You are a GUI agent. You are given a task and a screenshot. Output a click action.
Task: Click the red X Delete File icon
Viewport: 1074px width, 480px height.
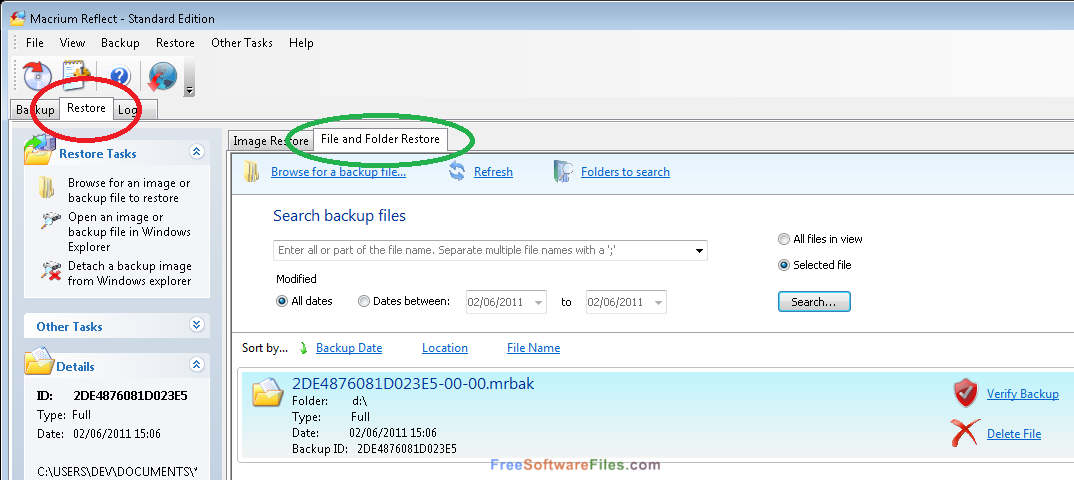(965, 433)
